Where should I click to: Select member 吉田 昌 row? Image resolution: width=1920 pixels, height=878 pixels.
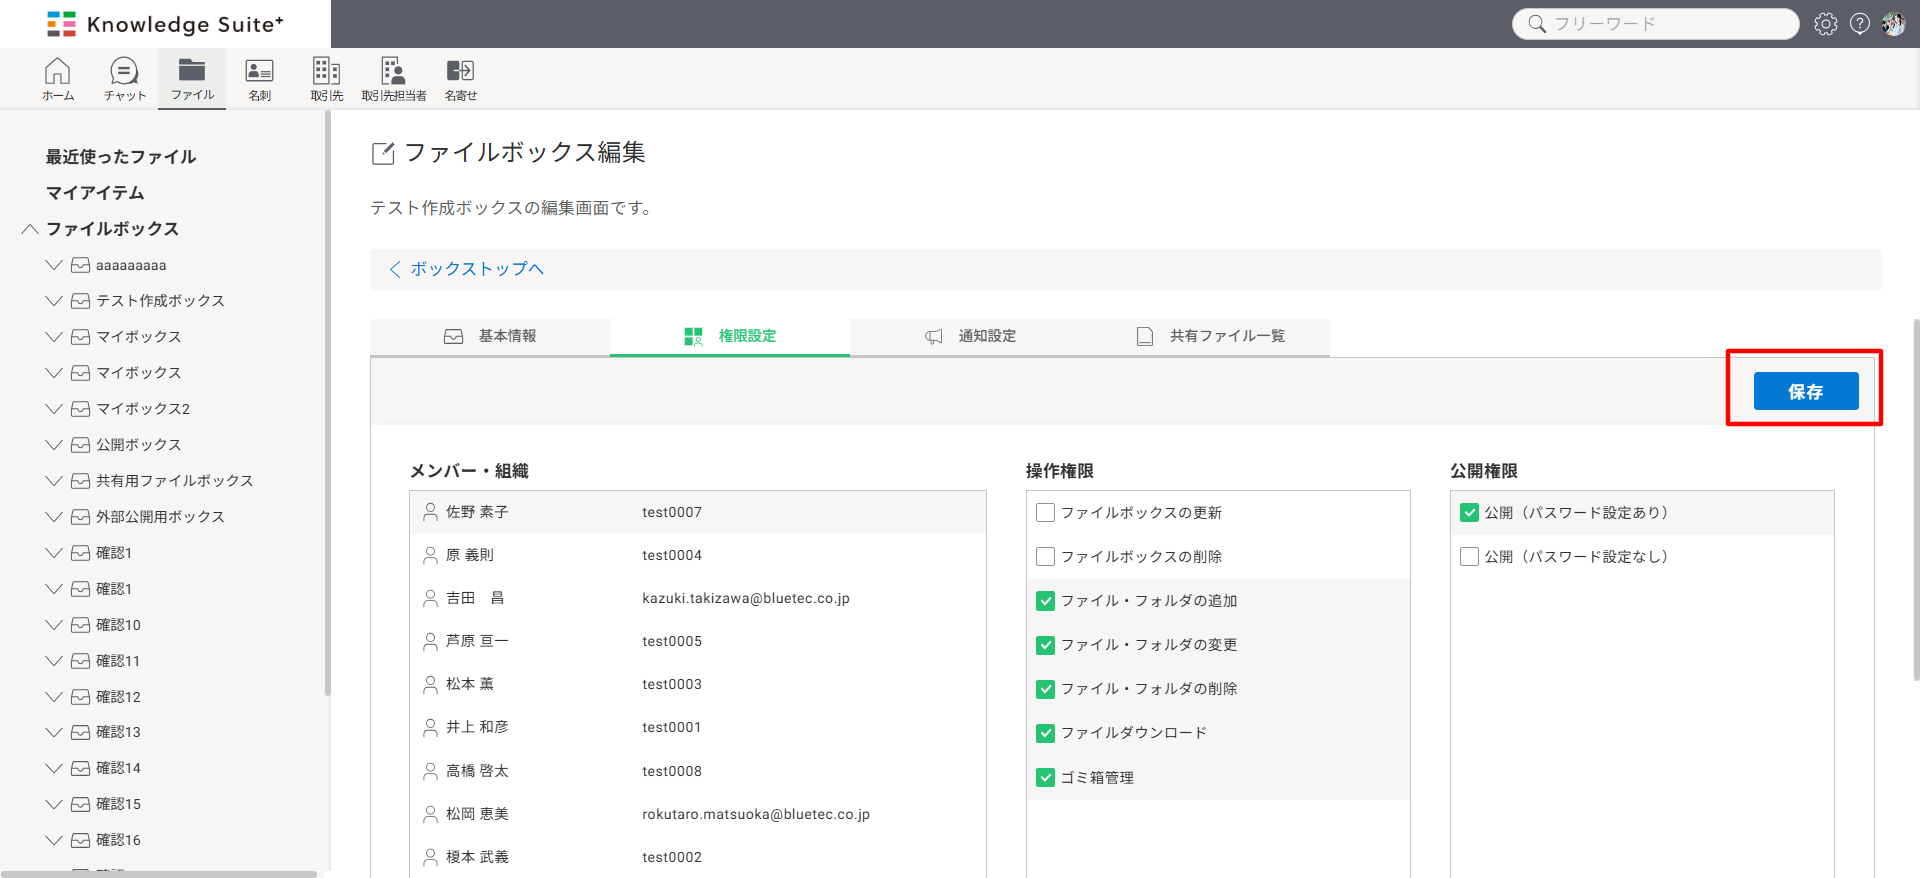pos(698,598)
